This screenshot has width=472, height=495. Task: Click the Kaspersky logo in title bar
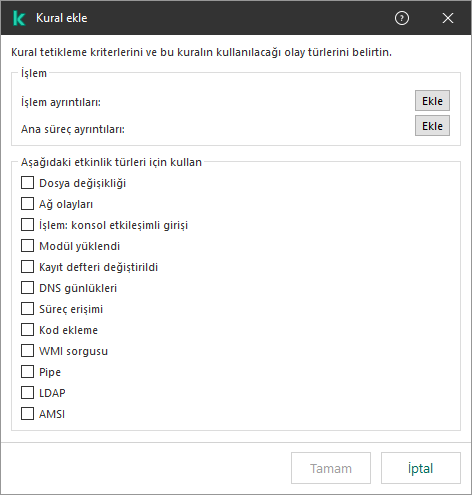click(19, 18)
